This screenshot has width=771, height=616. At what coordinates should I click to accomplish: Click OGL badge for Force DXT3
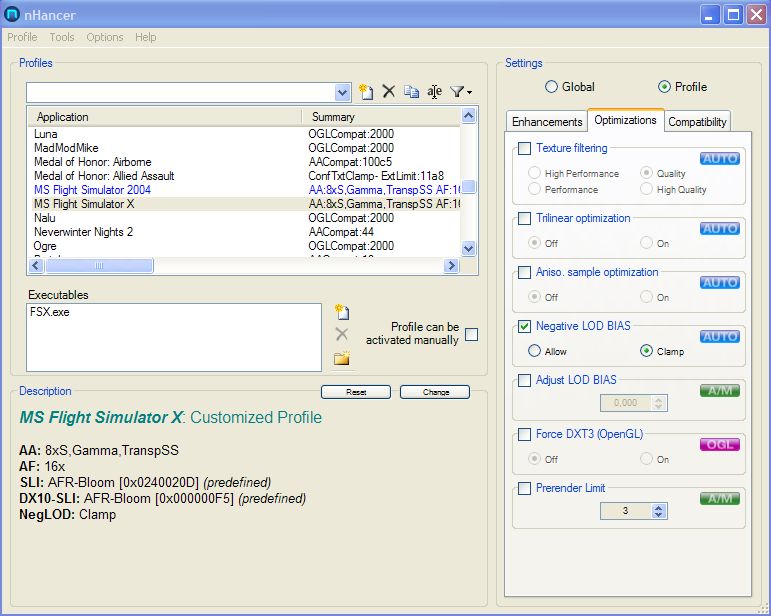(x=720, y=444)
